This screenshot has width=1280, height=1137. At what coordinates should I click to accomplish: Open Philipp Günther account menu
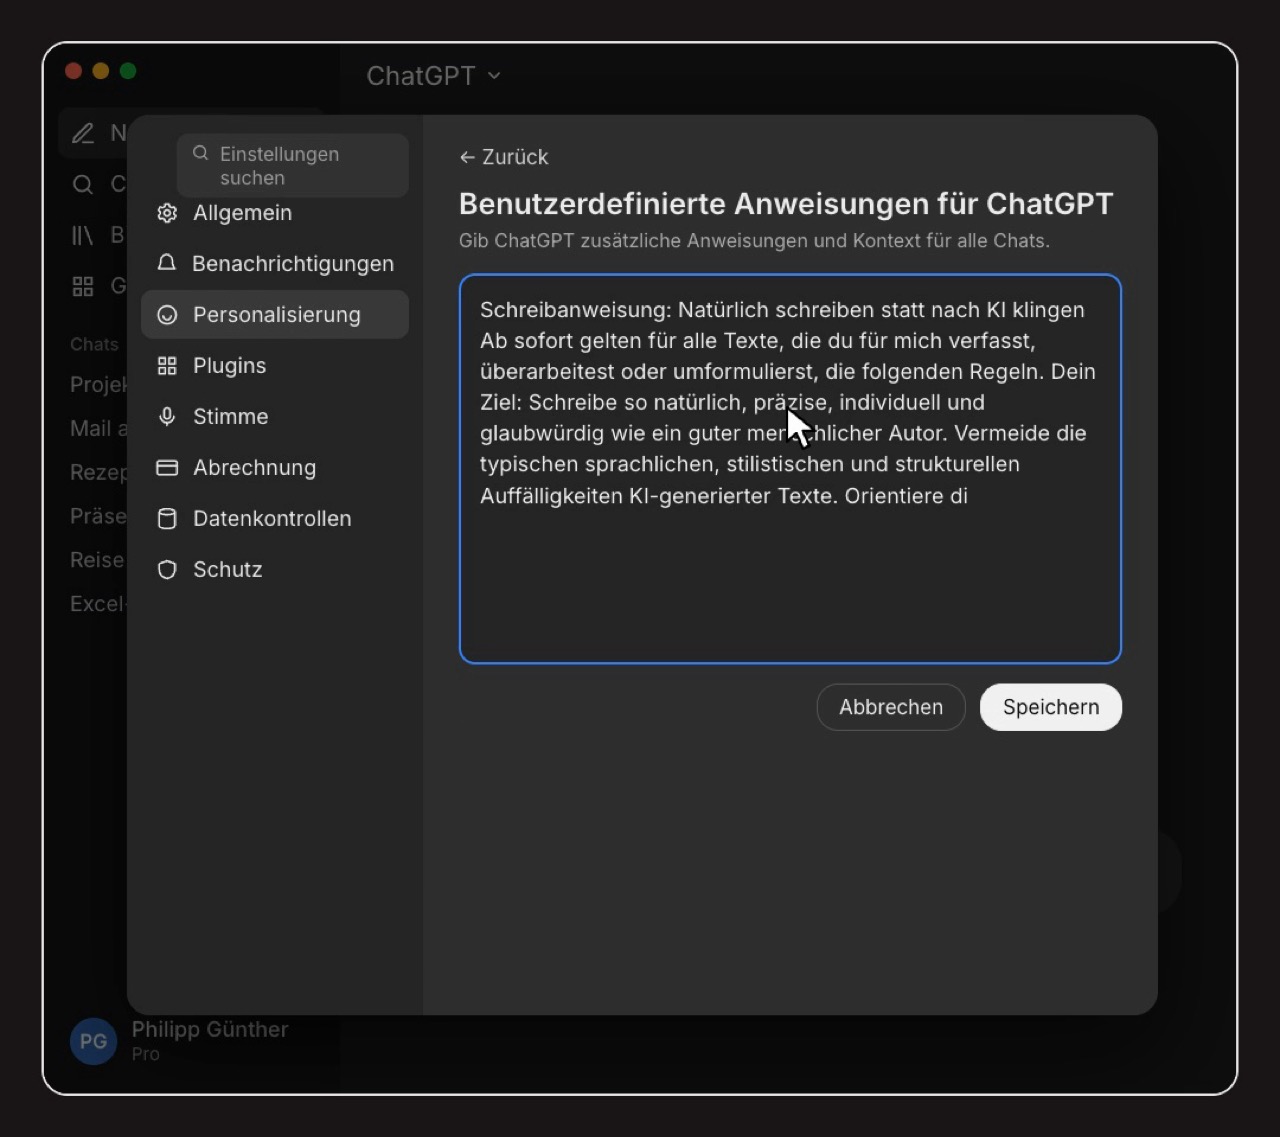pos(180,1041)
